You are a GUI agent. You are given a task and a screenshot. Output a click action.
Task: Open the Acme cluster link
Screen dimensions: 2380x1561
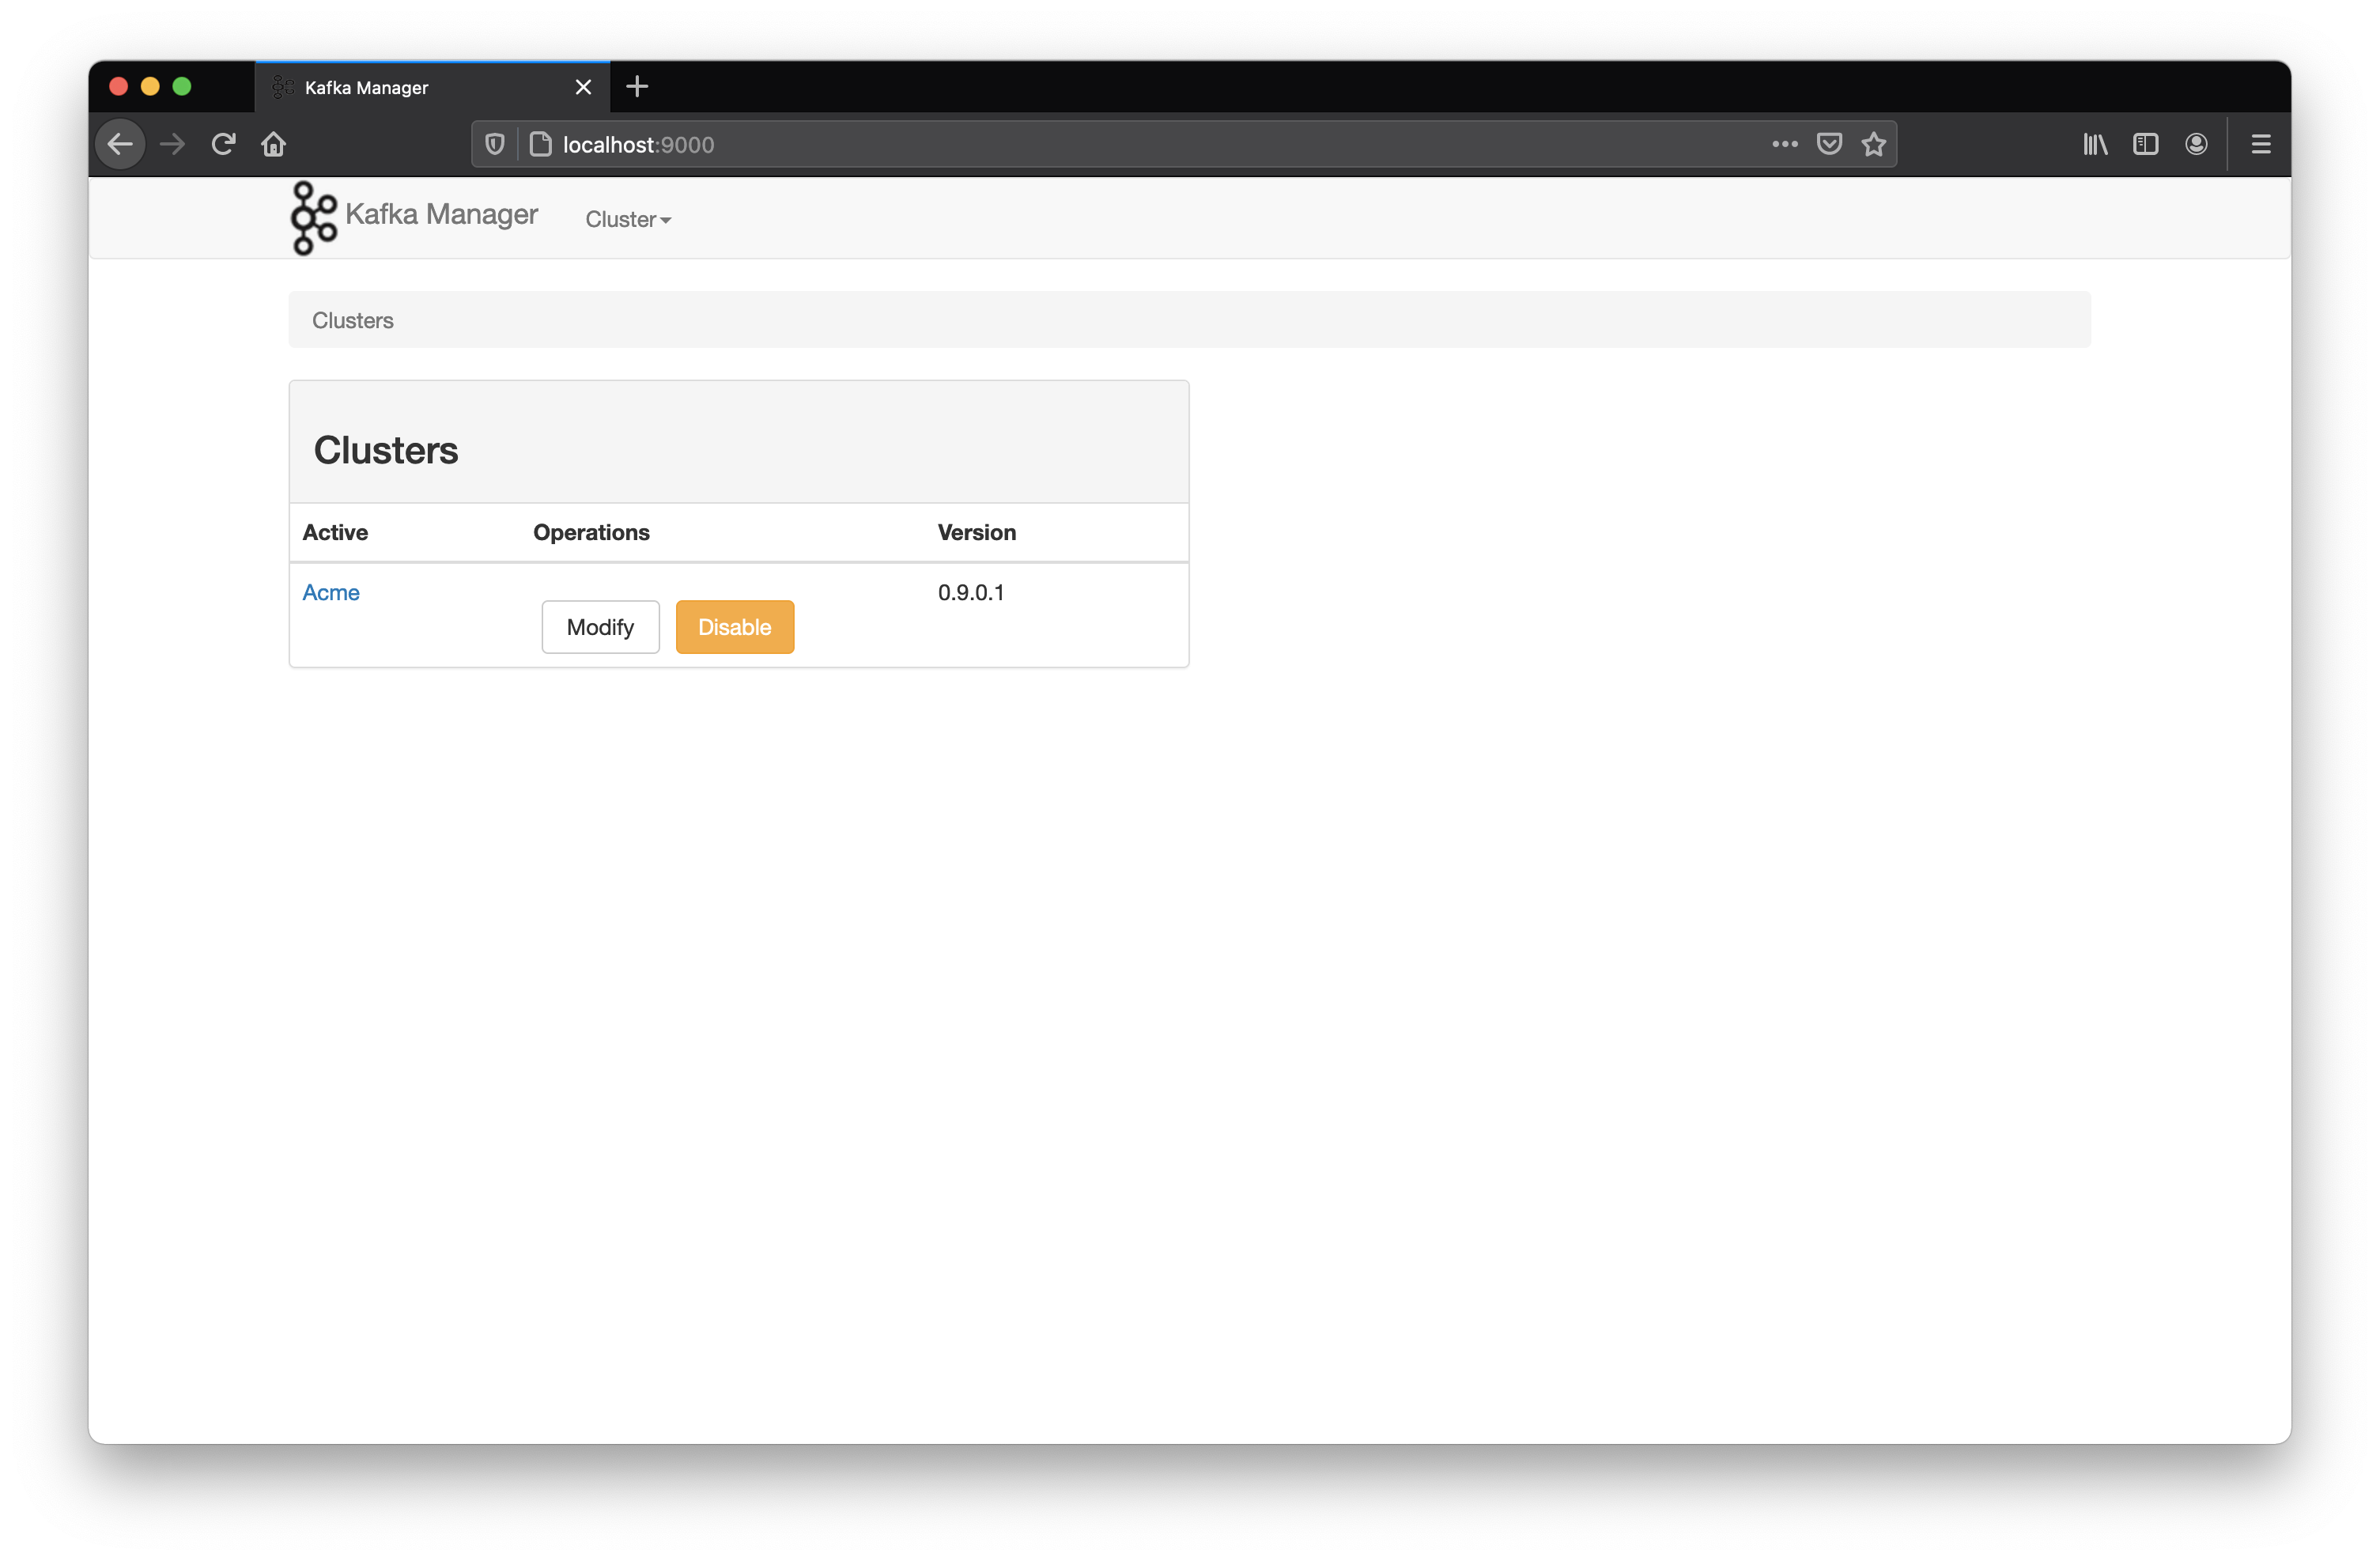tap(330, 592)
